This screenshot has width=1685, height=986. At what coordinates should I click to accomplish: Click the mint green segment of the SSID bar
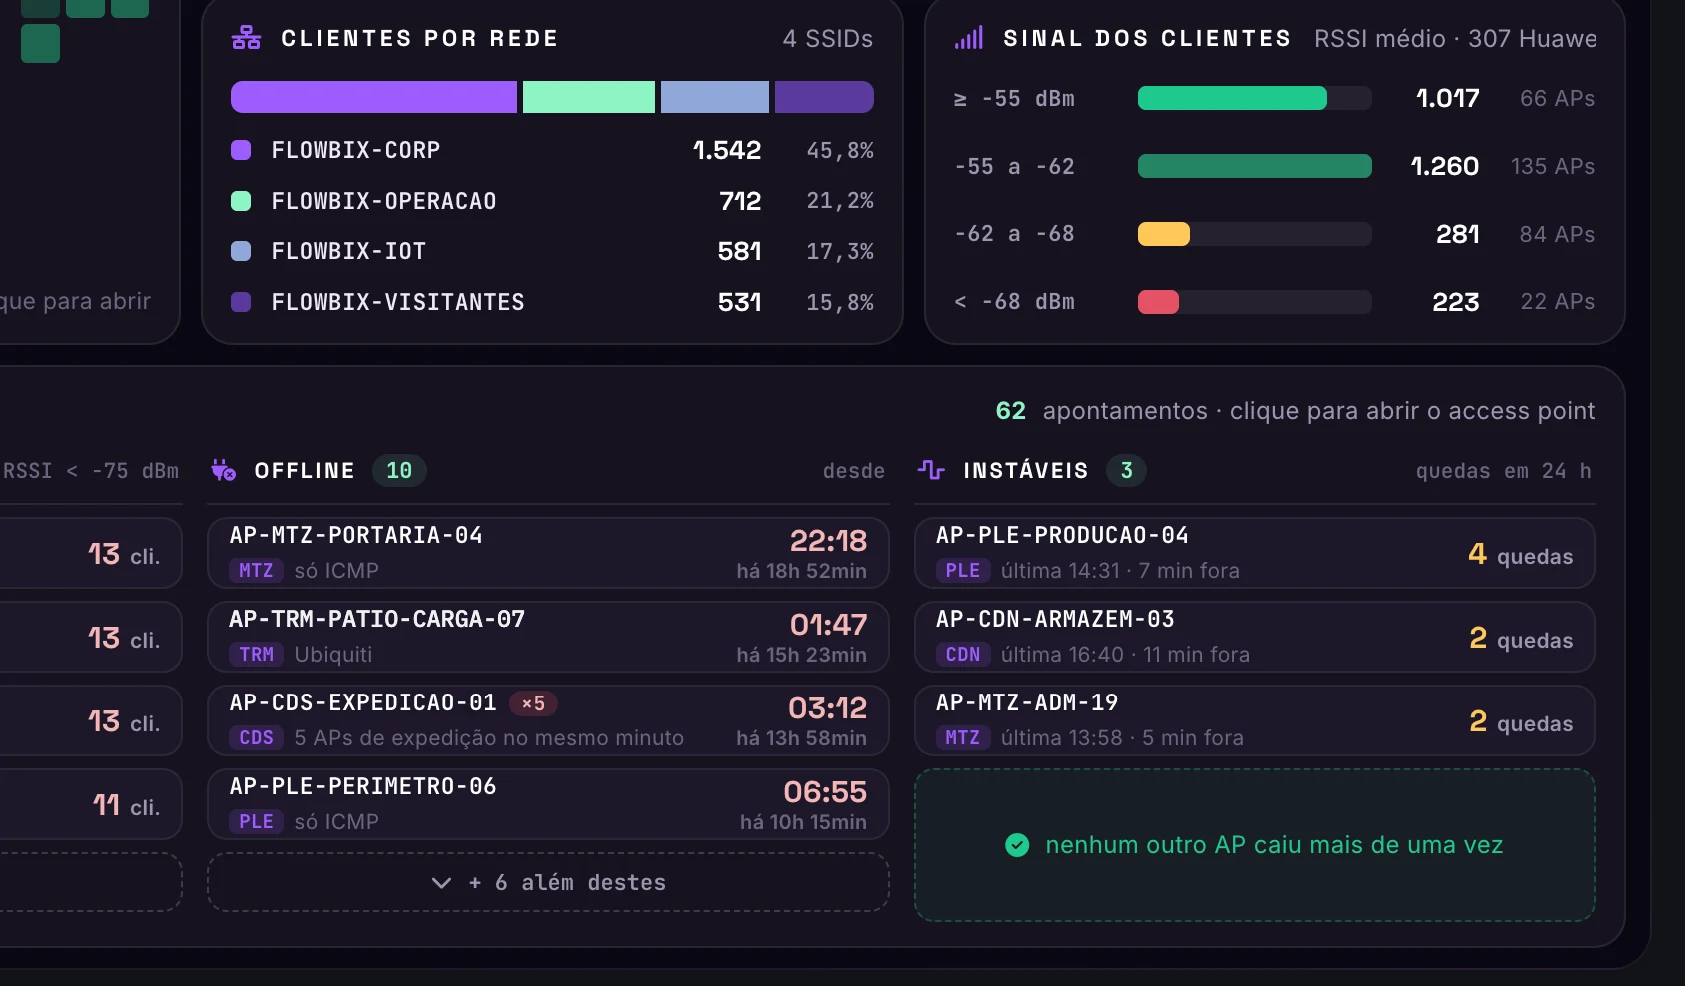coord(589,97)
